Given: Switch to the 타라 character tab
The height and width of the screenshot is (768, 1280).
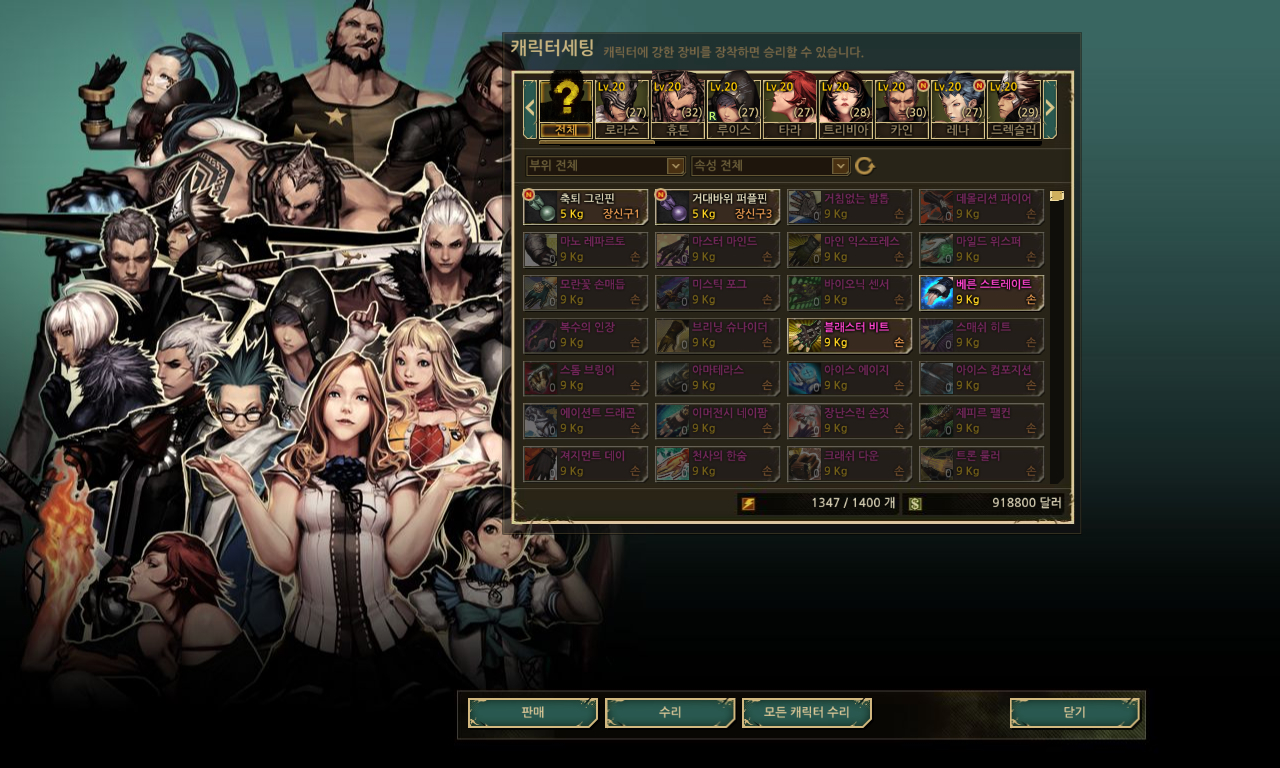Looking at the screenshot, I should pyautogui.click(x=790, y=130).
